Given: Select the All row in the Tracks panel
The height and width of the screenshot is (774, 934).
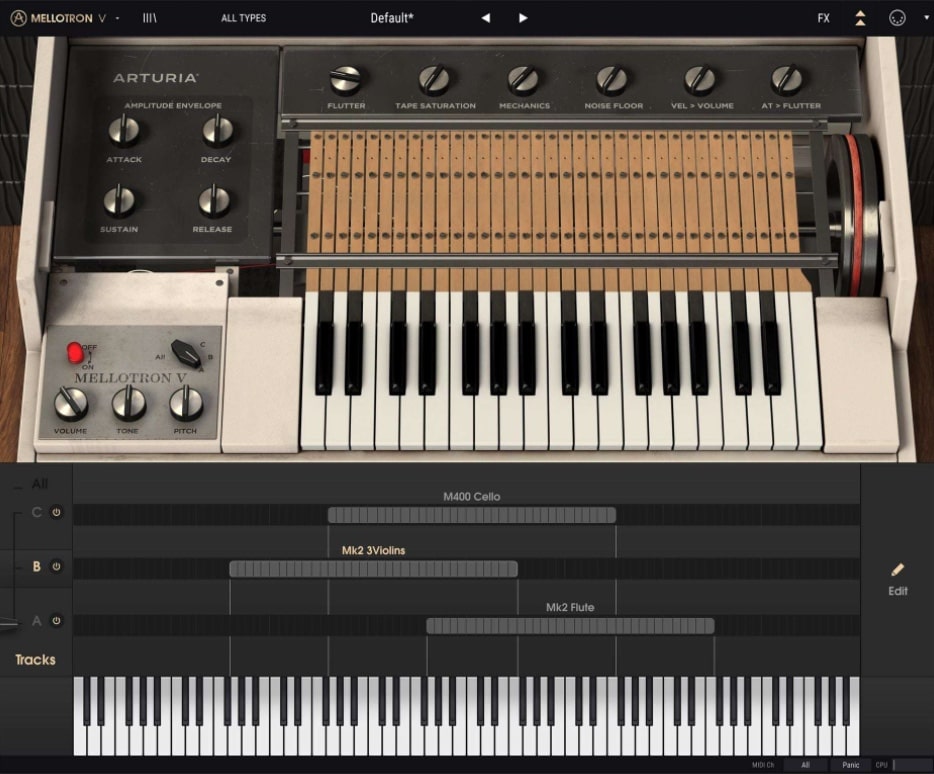Looking at the screenshot, I should [40, 484].
